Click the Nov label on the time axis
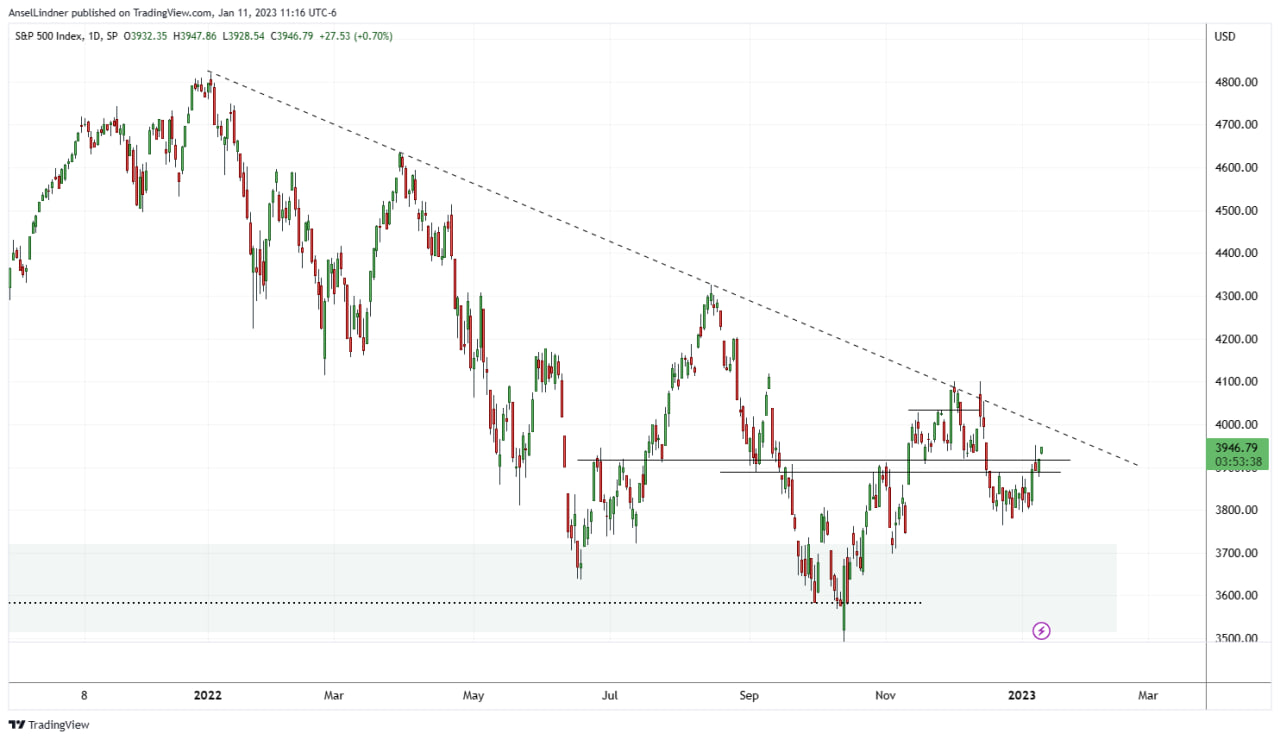 (x=885, y=695)
